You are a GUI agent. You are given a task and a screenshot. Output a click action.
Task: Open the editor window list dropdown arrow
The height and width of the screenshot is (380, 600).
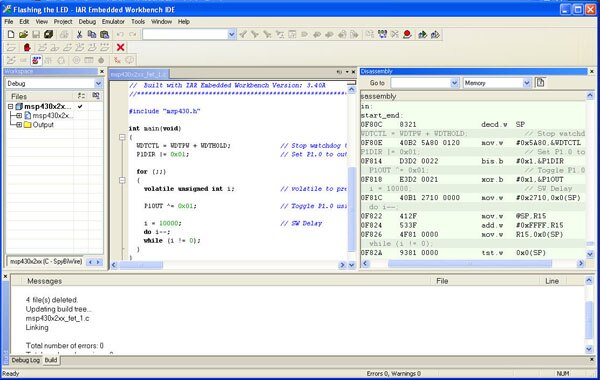click(x=347, y=72)
